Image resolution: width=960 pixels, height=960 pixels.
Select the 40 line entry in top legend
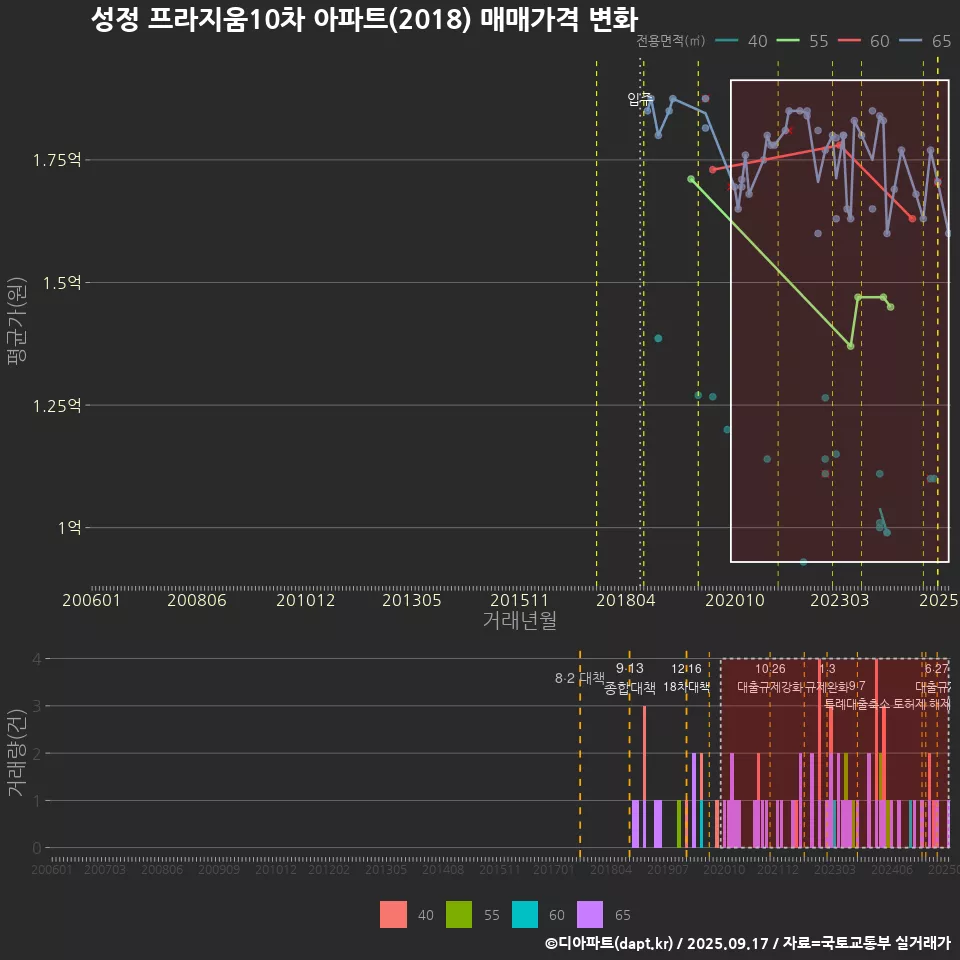click(x=741, y=41)
